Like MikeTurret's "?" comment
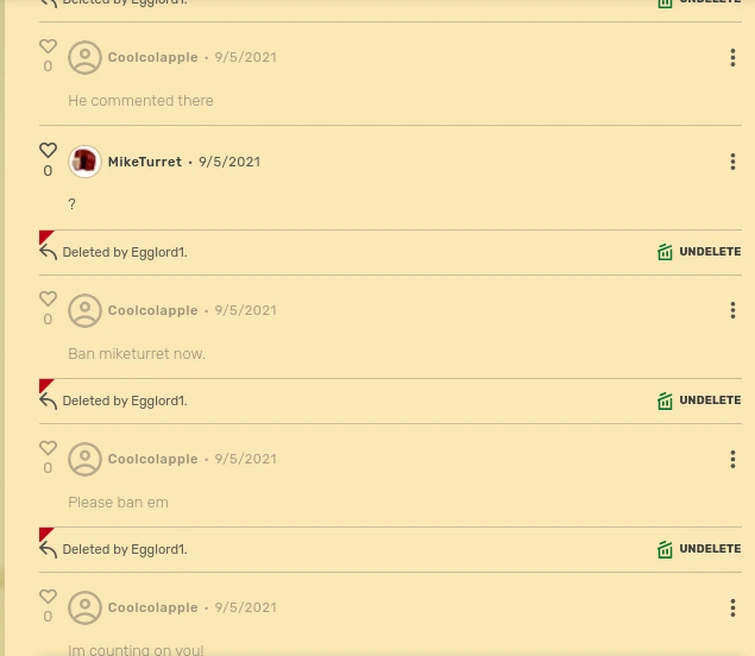The image size is (755, 656). tap(48, 150)
